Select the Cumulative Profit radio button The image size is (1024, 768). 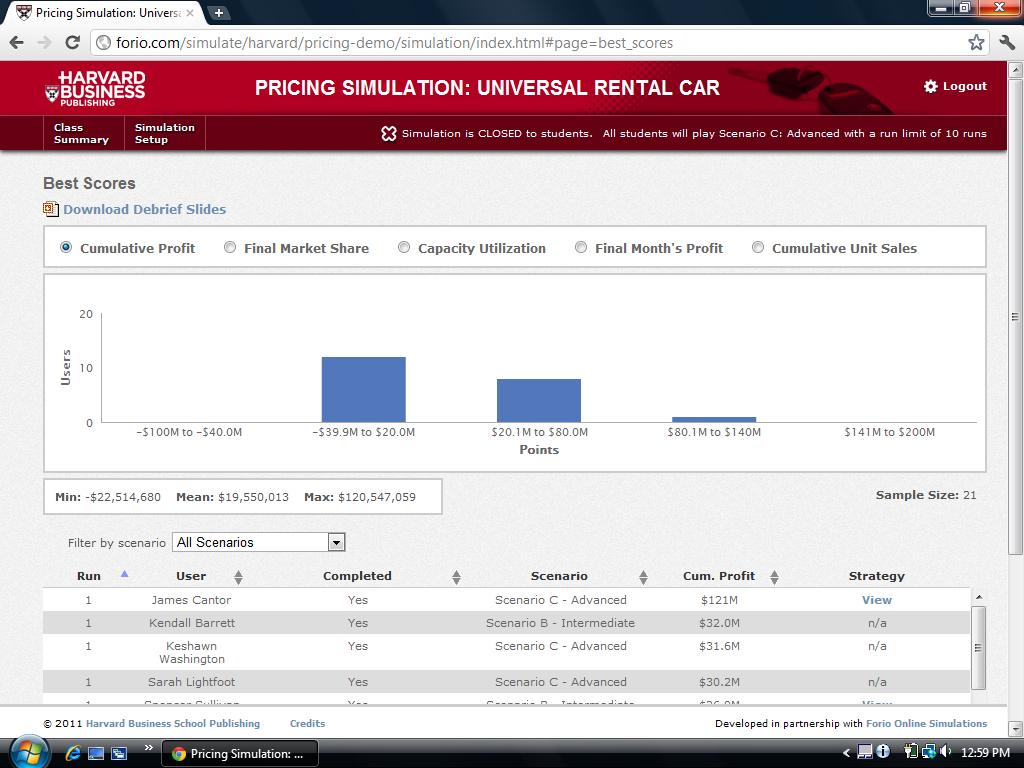(66, 248)
